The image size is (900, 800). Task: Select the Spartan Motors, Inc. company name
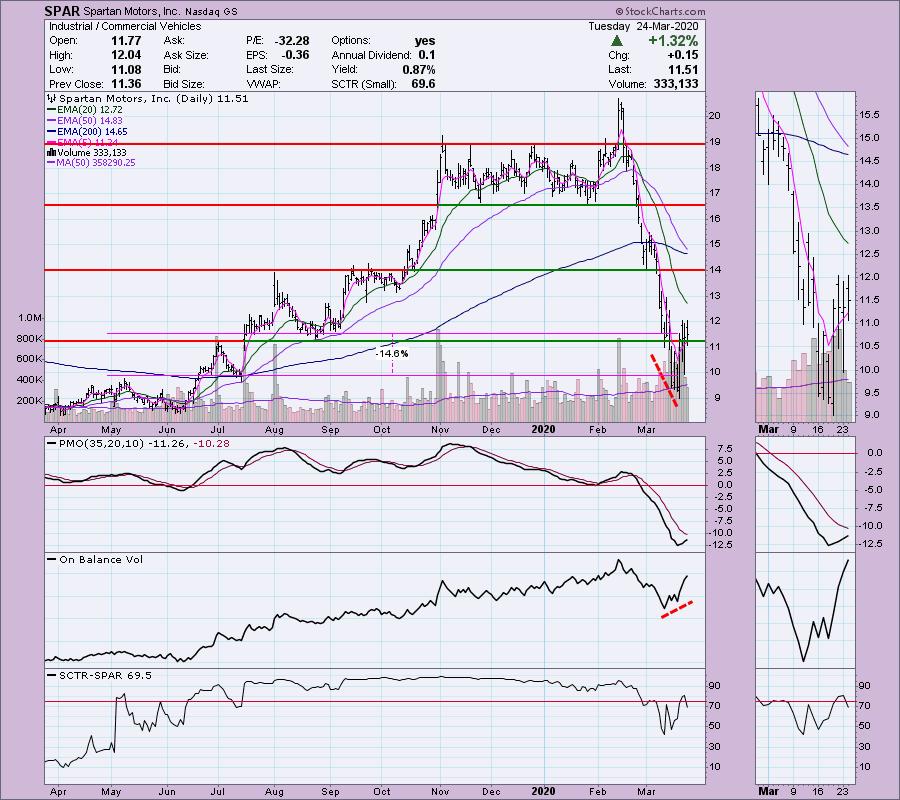131,11
